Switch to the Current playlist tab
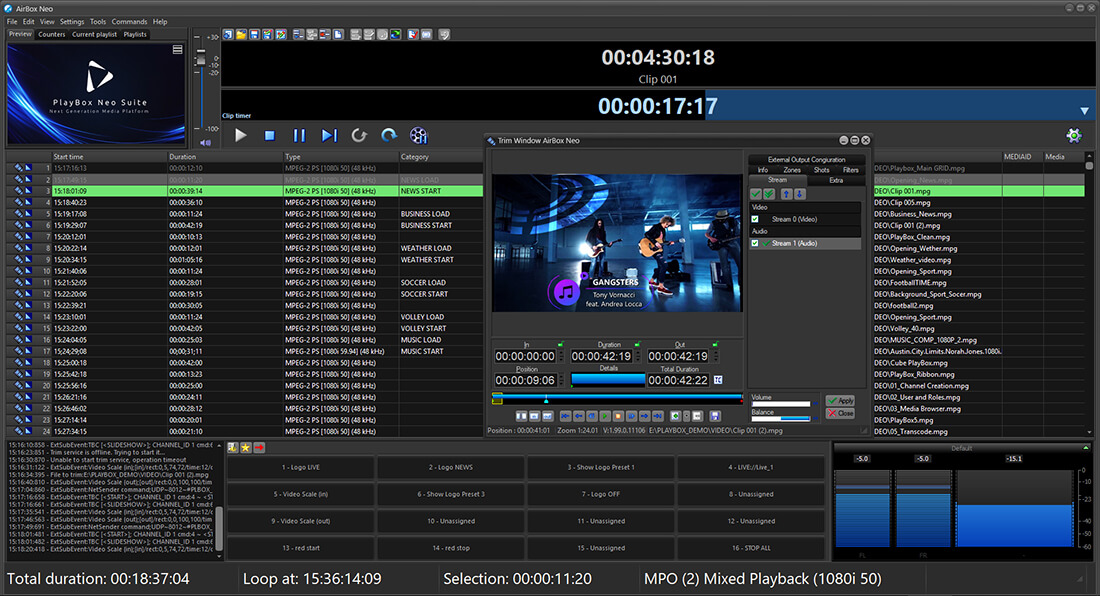Viewport: 1100px width, 596px height. point(94,34)
